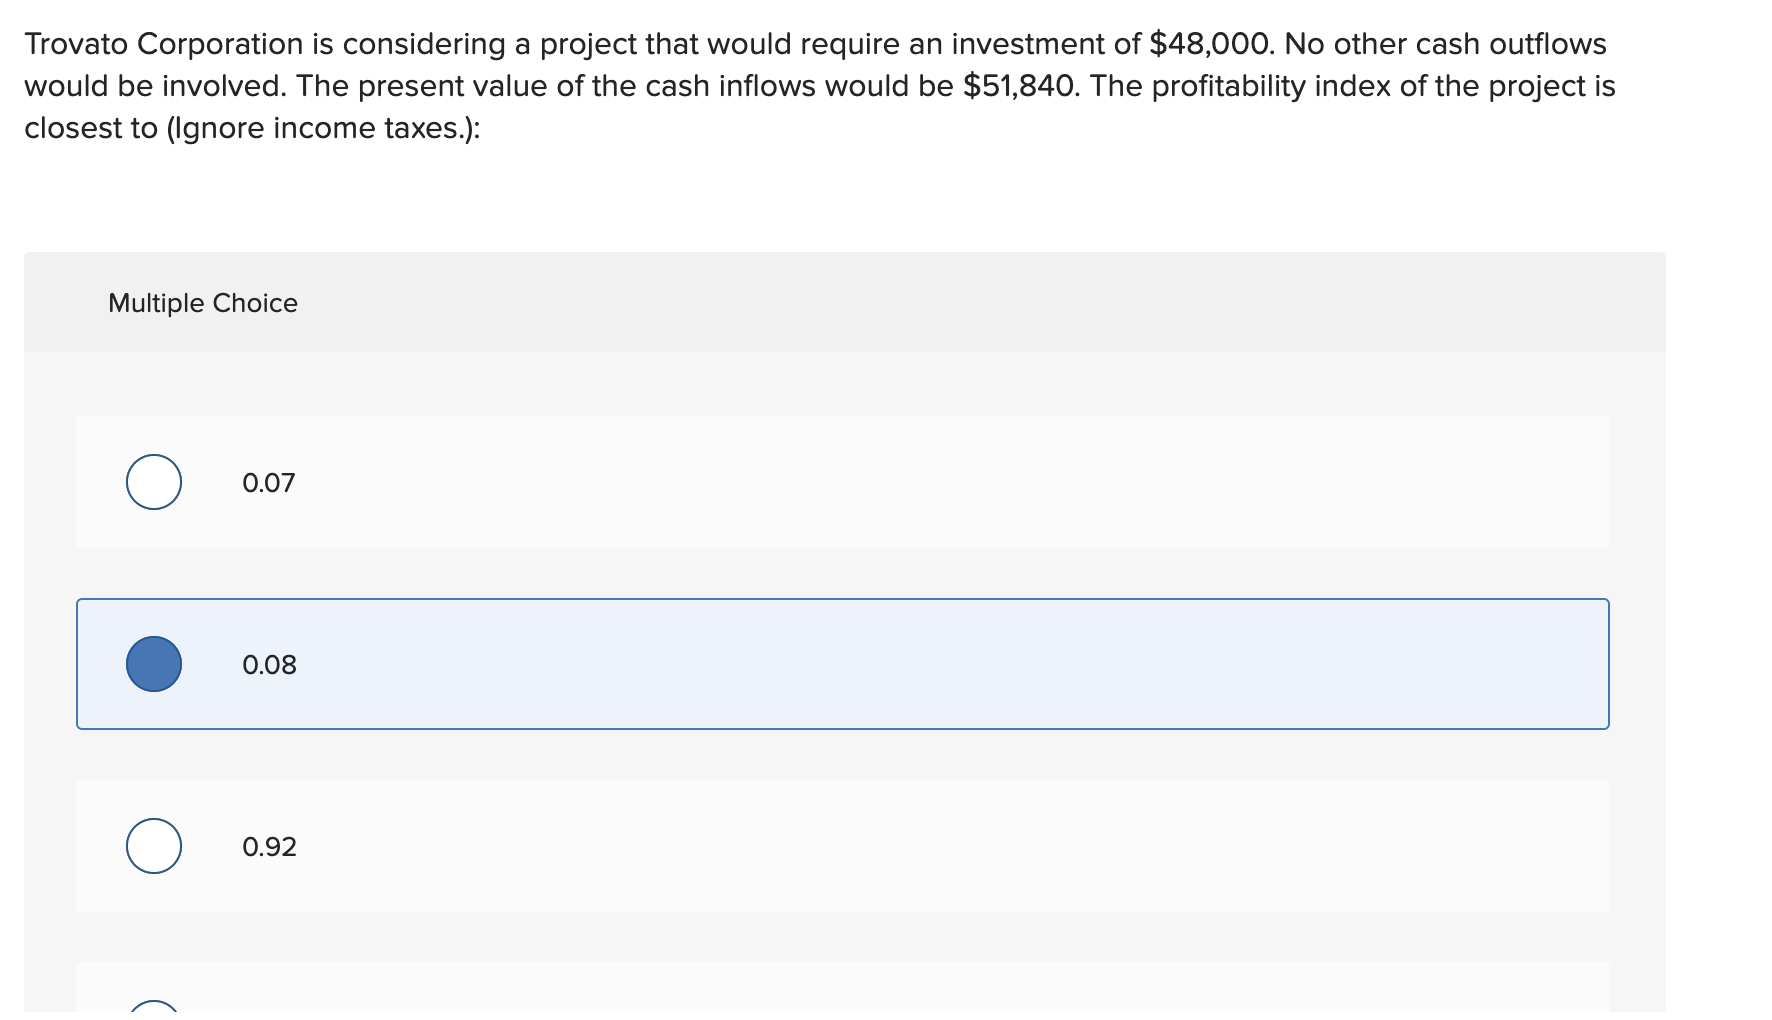
Task: Click the Multiple Choice section header
Action: (x=202, y=302)
